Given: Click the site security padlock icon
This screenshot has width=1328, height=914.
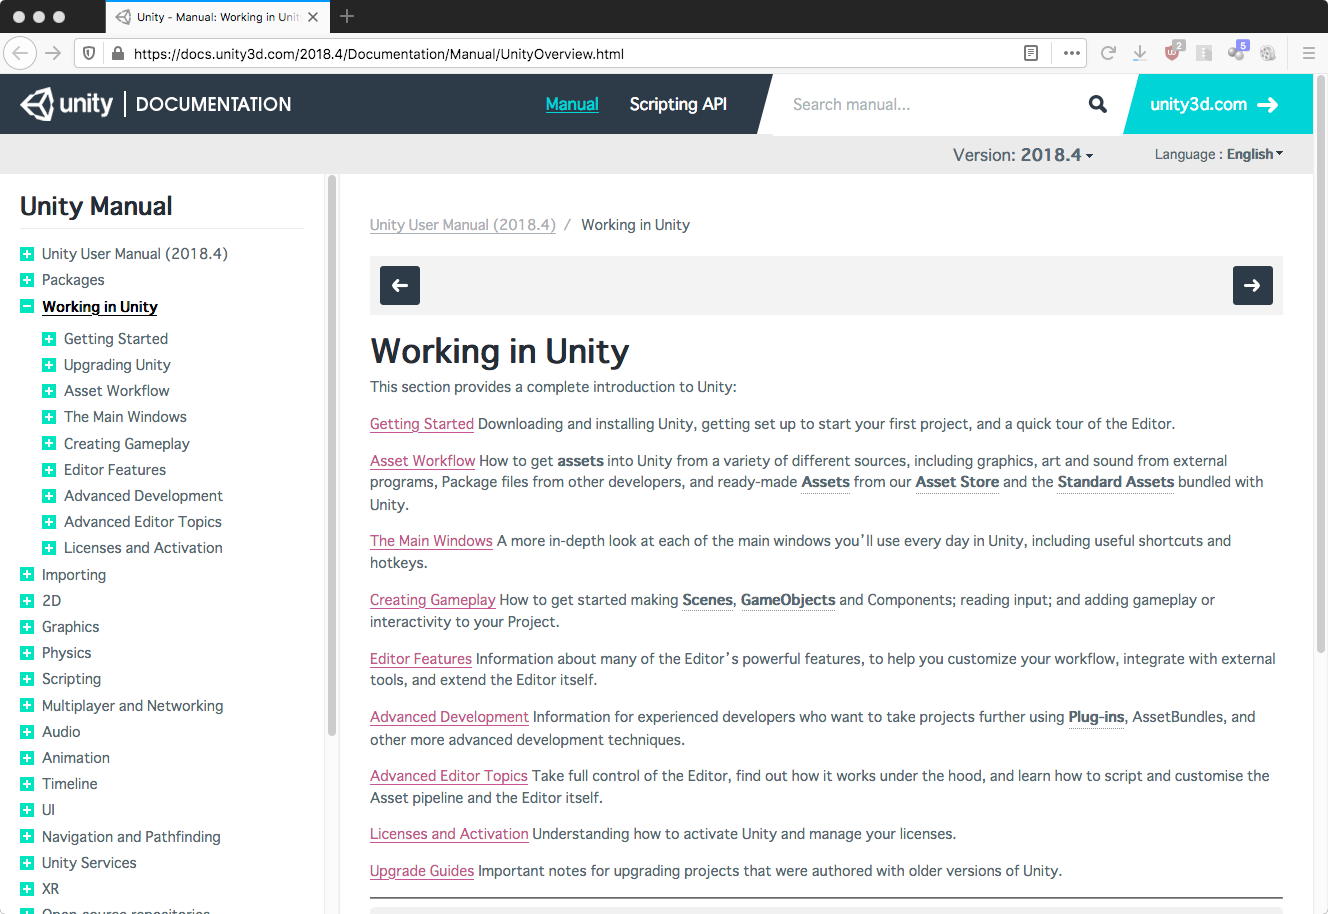Looking at the screenshot, I should 117,54.
